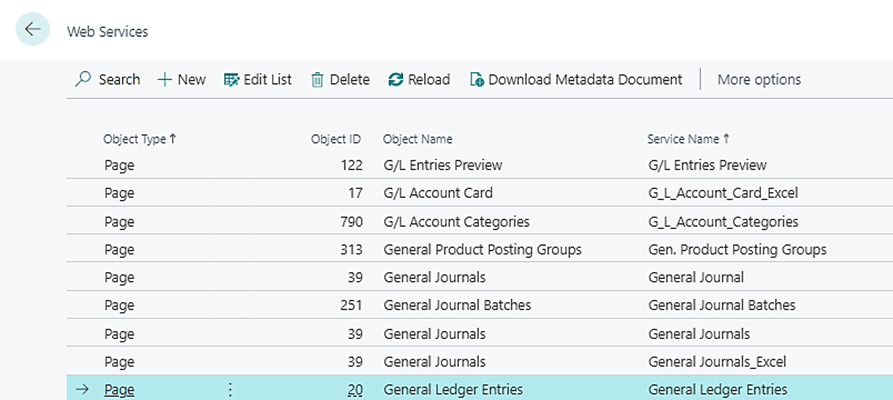Click the Edit List icon

[232, 80]
